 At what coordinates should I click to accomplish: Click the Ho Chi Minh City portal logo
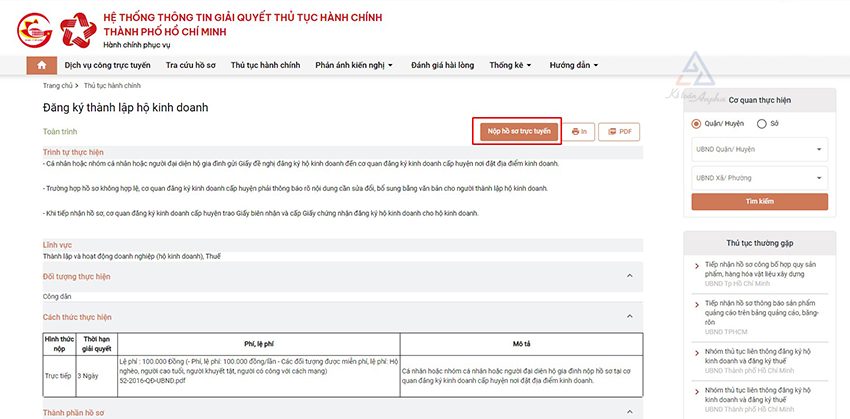tap(33, 29)
